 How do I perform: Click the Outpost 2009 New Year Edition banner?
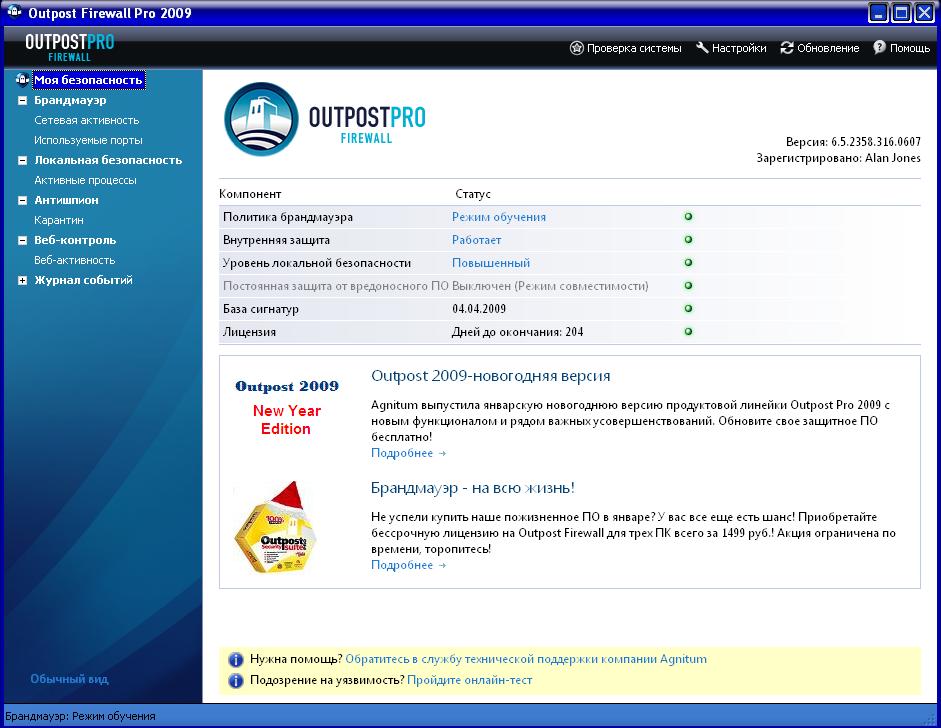(286, 408)
